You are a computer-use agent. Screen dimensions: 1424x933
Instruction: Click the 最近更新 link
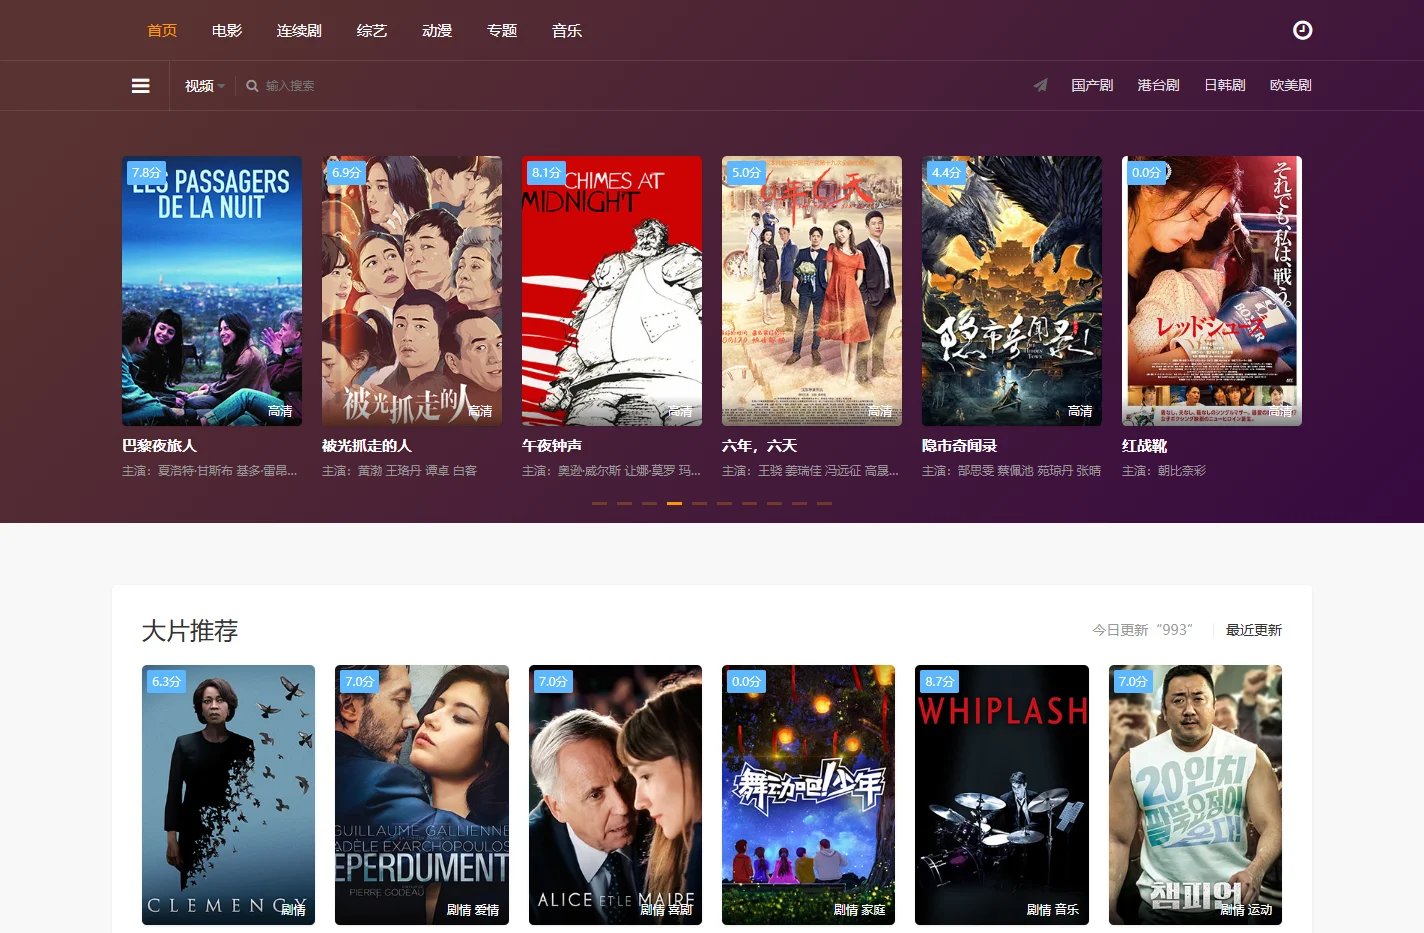(x=1254, y=630)
